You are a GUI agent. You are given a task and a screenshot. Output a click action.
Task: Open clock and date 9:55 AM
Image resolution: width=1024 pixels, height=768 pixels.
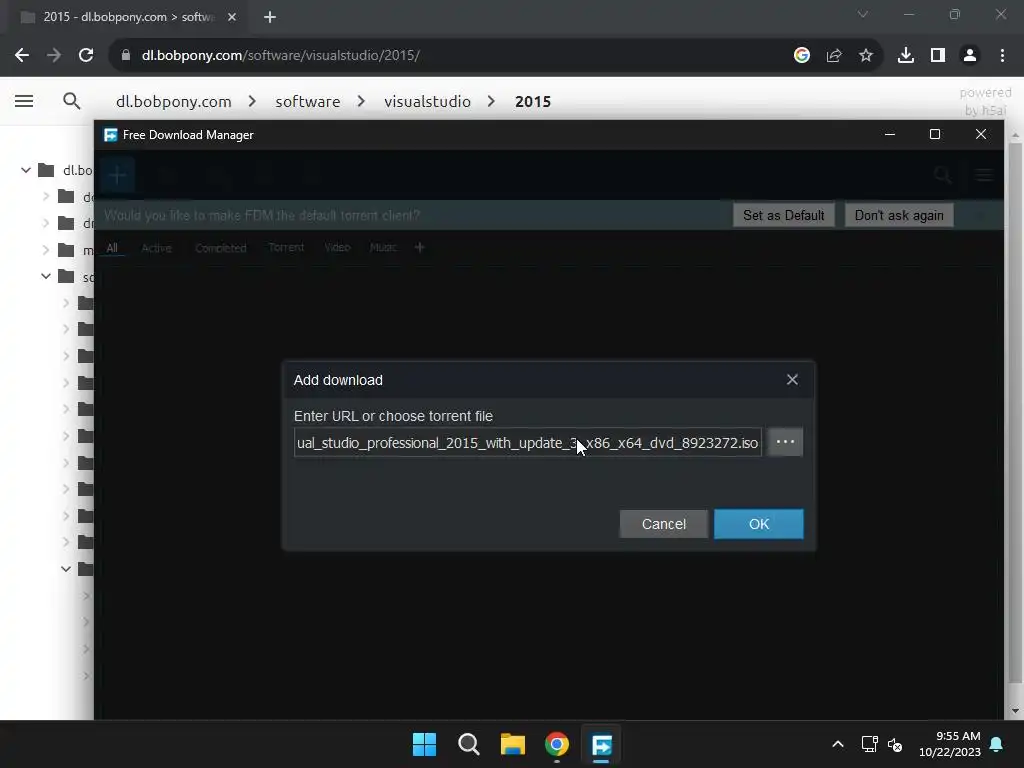click(950, 744)
